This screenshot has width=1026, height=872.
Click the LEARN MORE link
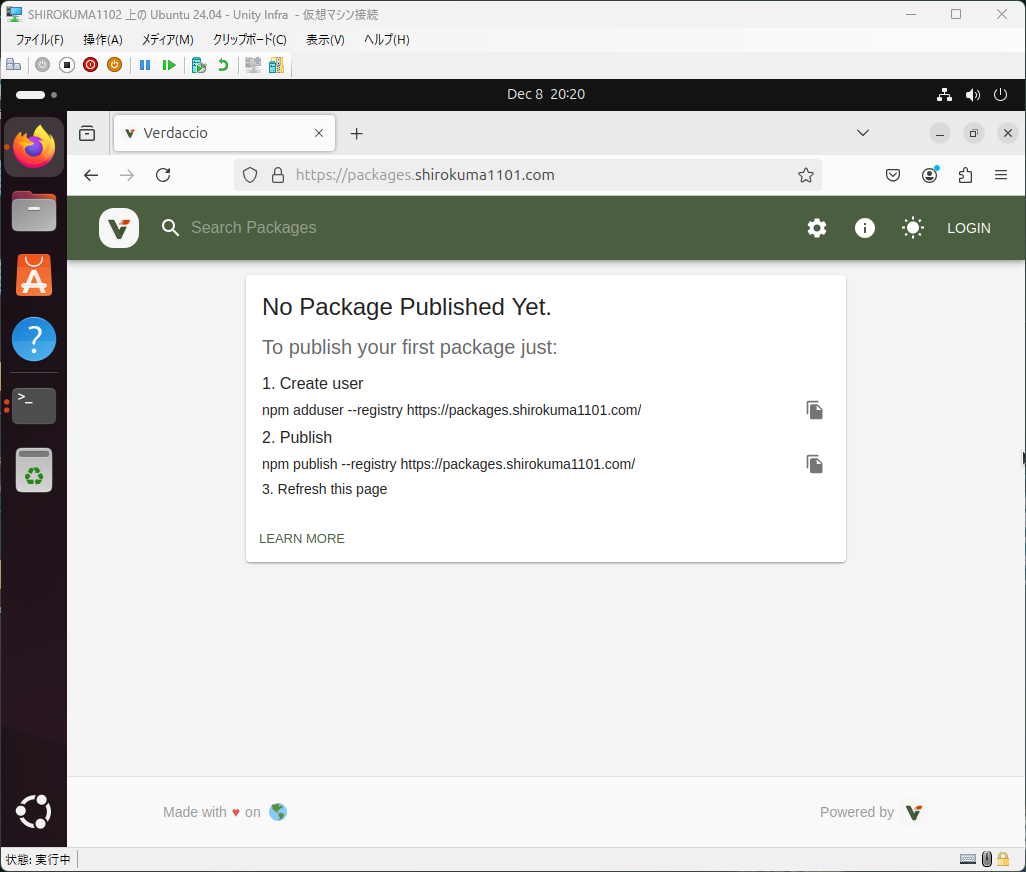click(302, 538)
